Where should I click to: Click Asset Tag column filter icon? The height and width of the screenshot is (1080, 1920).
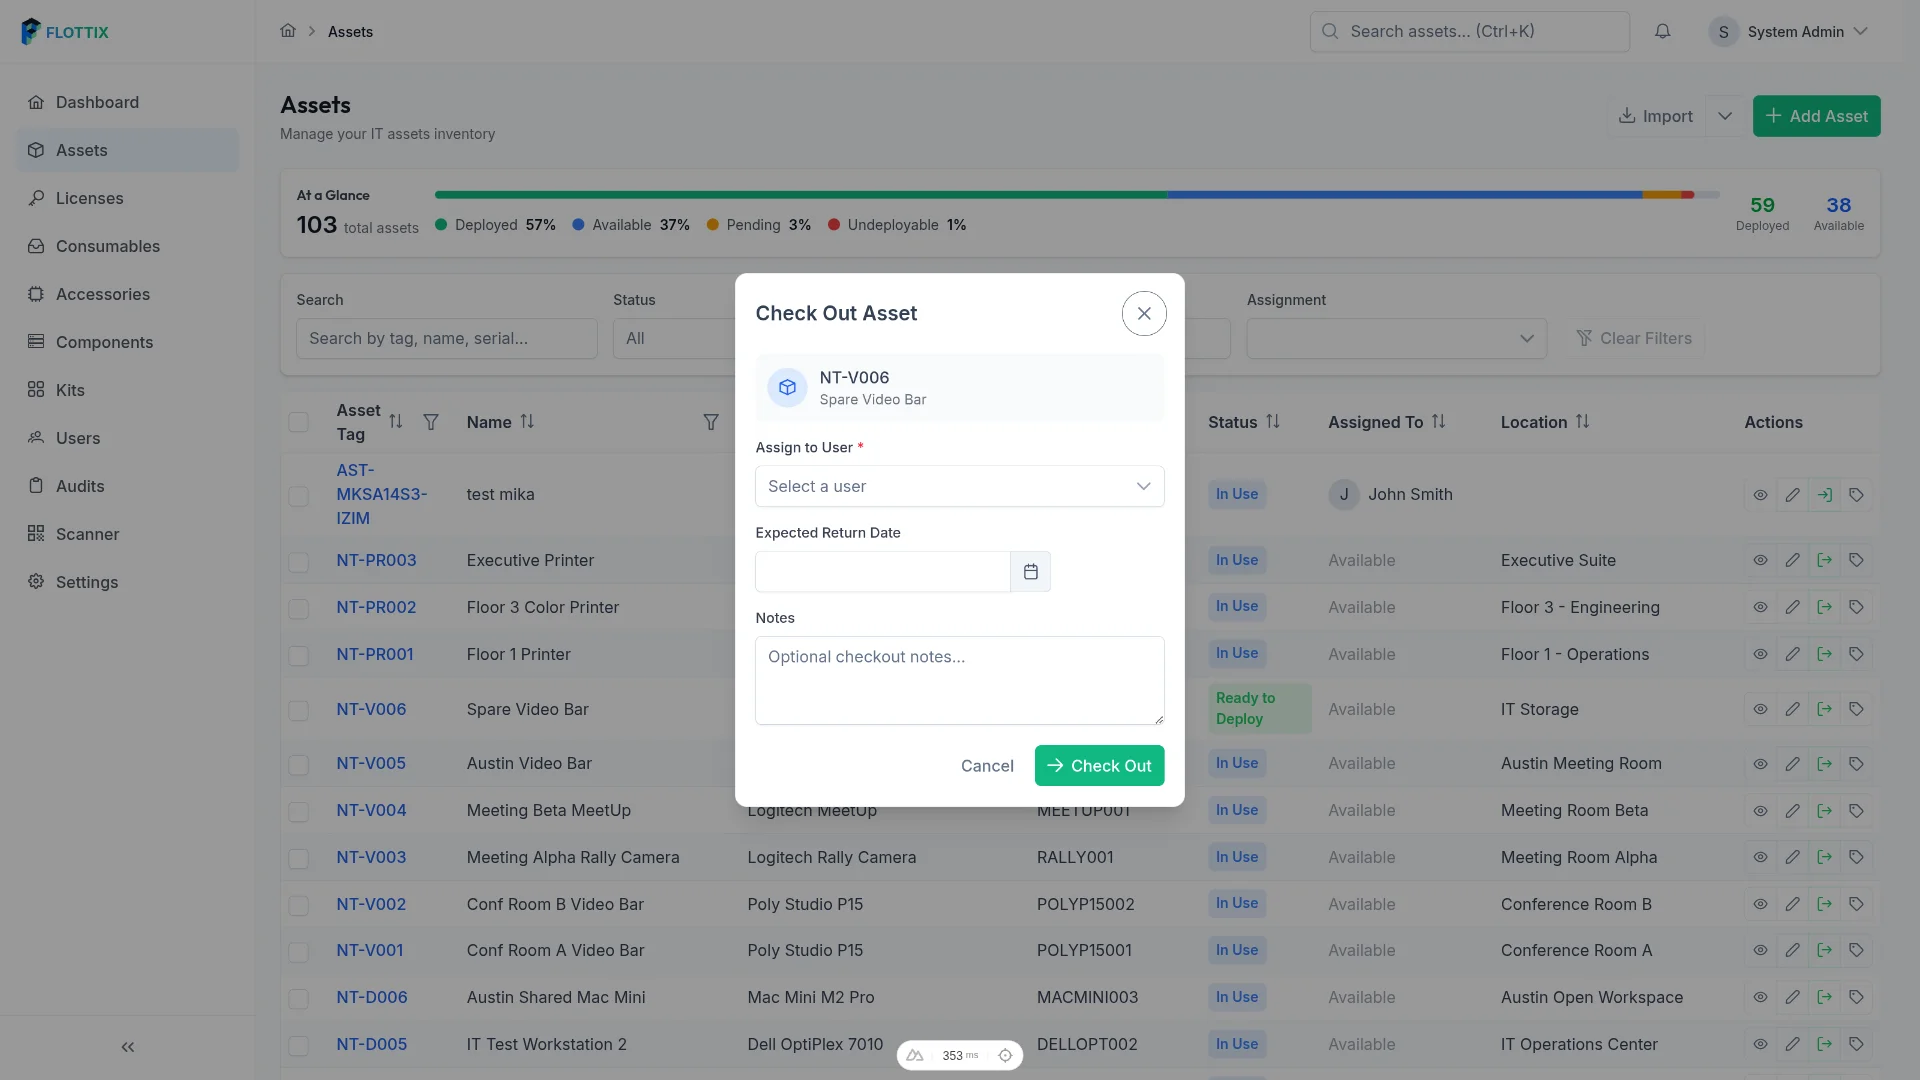coord(431,422)
